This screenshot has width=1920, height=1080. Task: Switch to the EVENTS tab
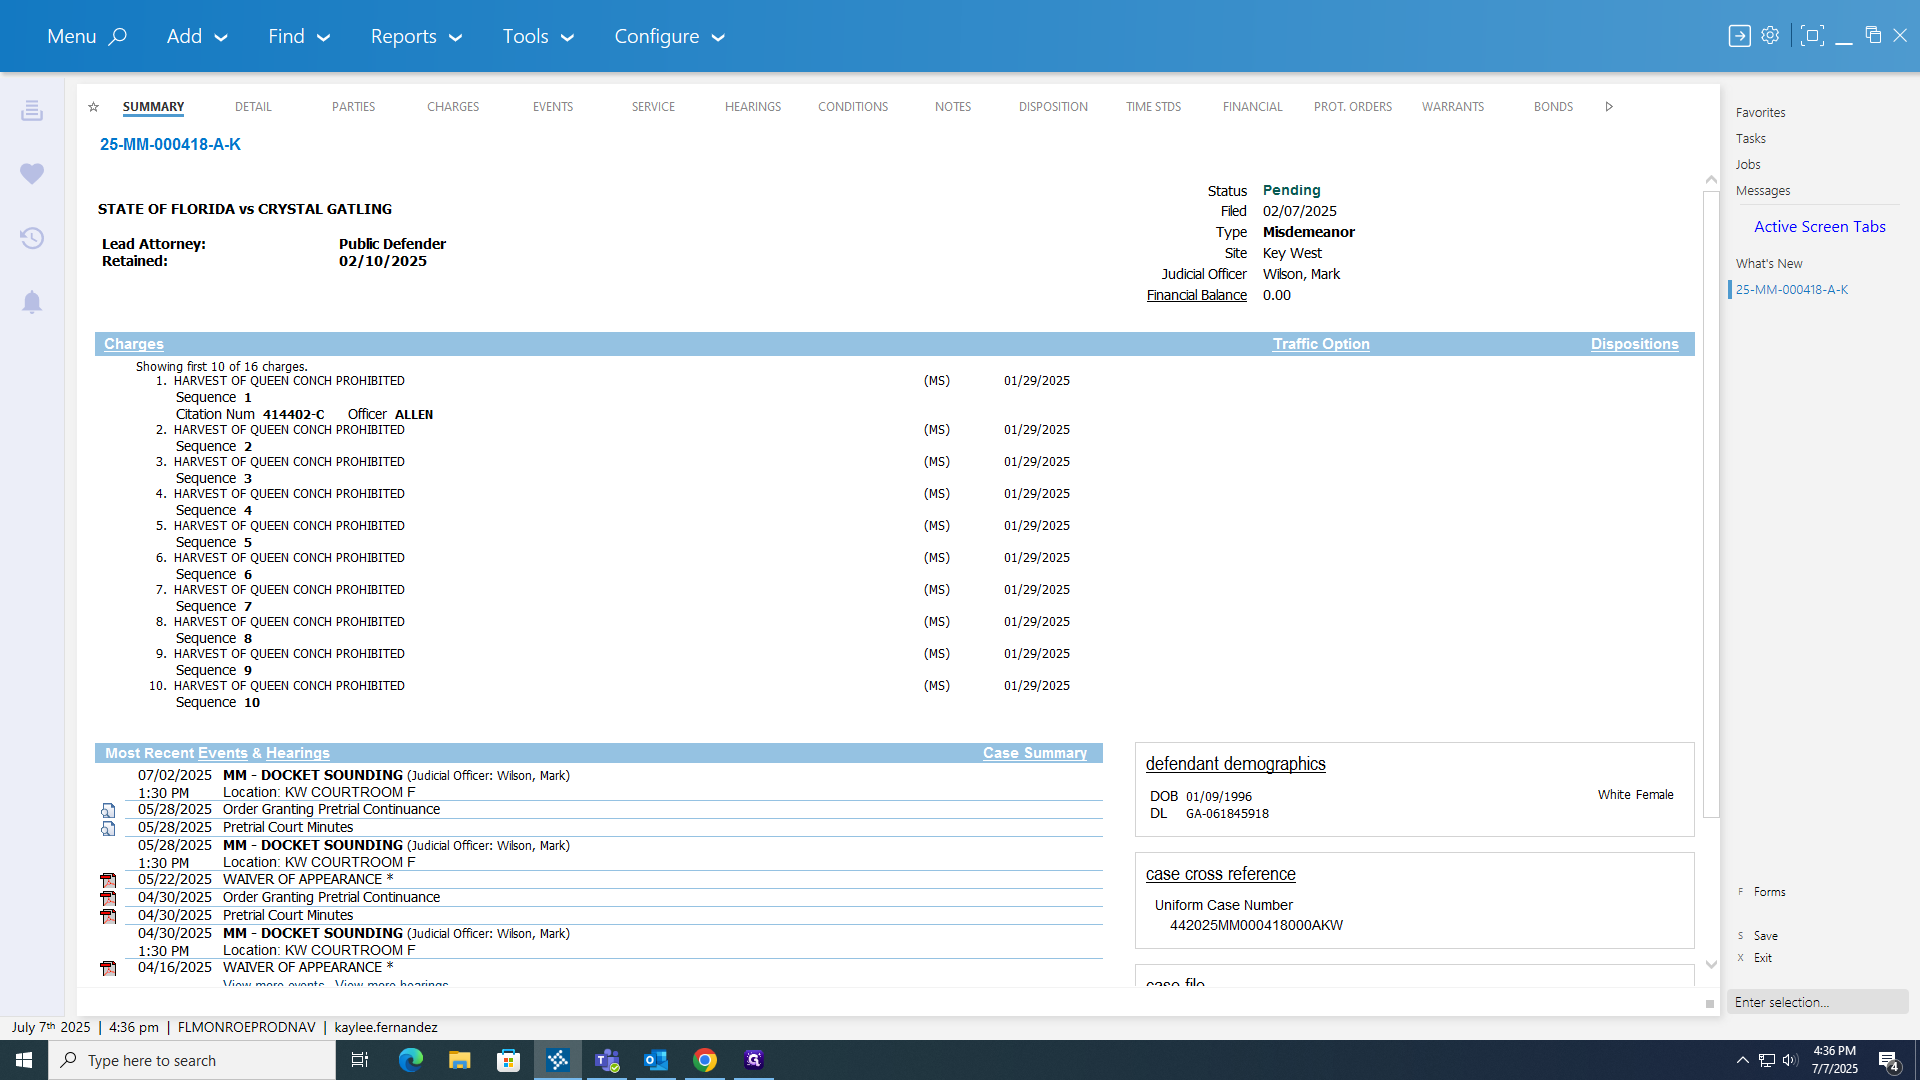tap(553, 107)
